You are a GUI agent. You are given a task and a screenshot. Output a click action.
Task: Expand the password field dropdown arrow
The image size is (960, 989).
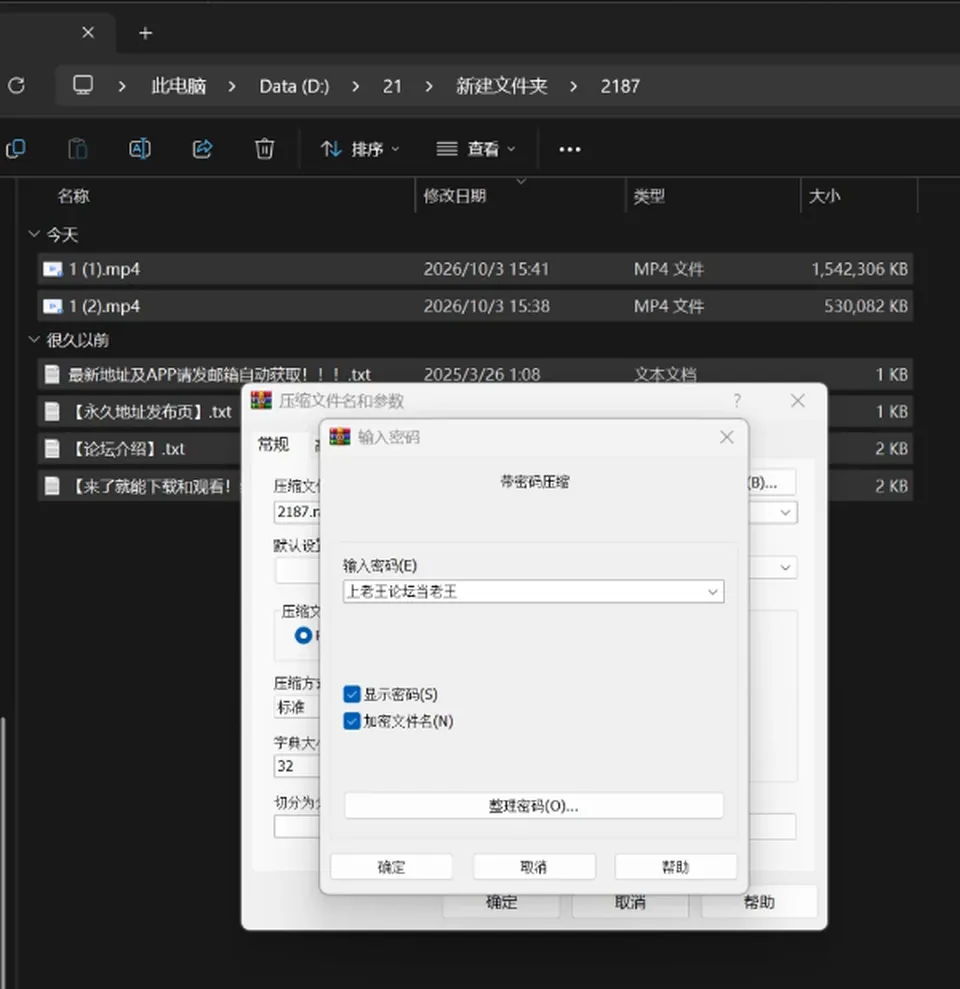pos(713,592)
